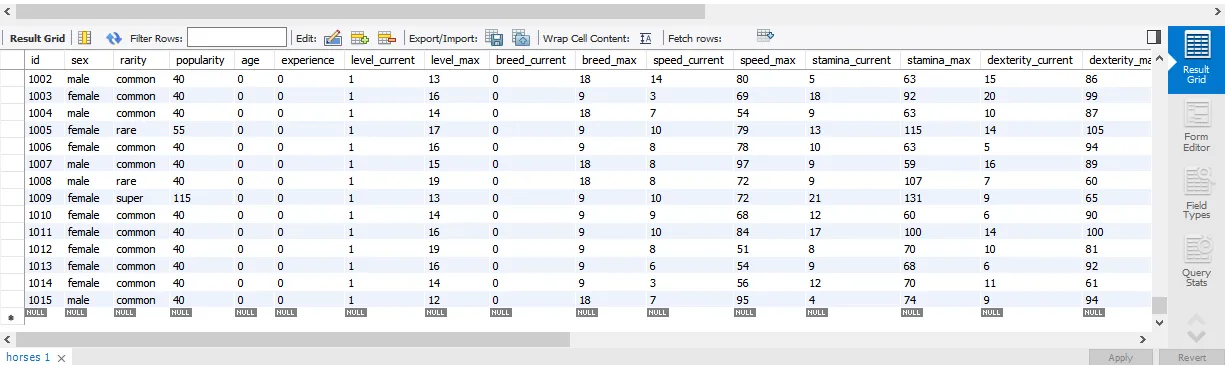Click the Delete selected rows icon
1225x365 pixels.
click(387, 38)
